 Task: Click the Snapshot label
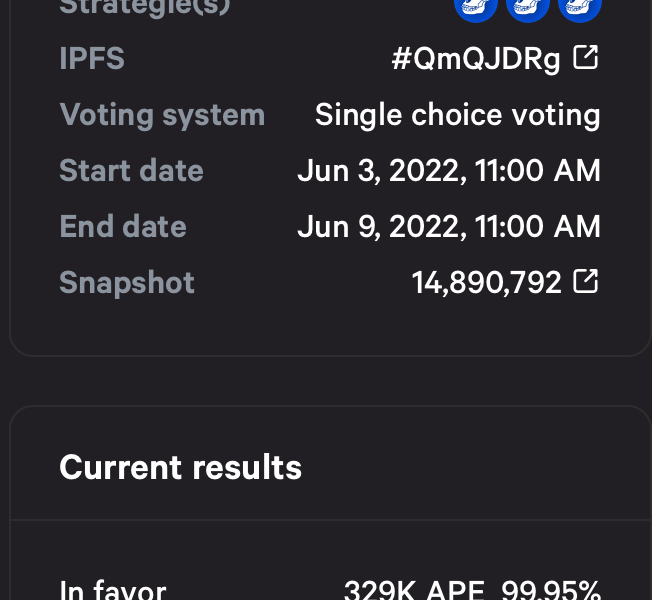[127, 283]
